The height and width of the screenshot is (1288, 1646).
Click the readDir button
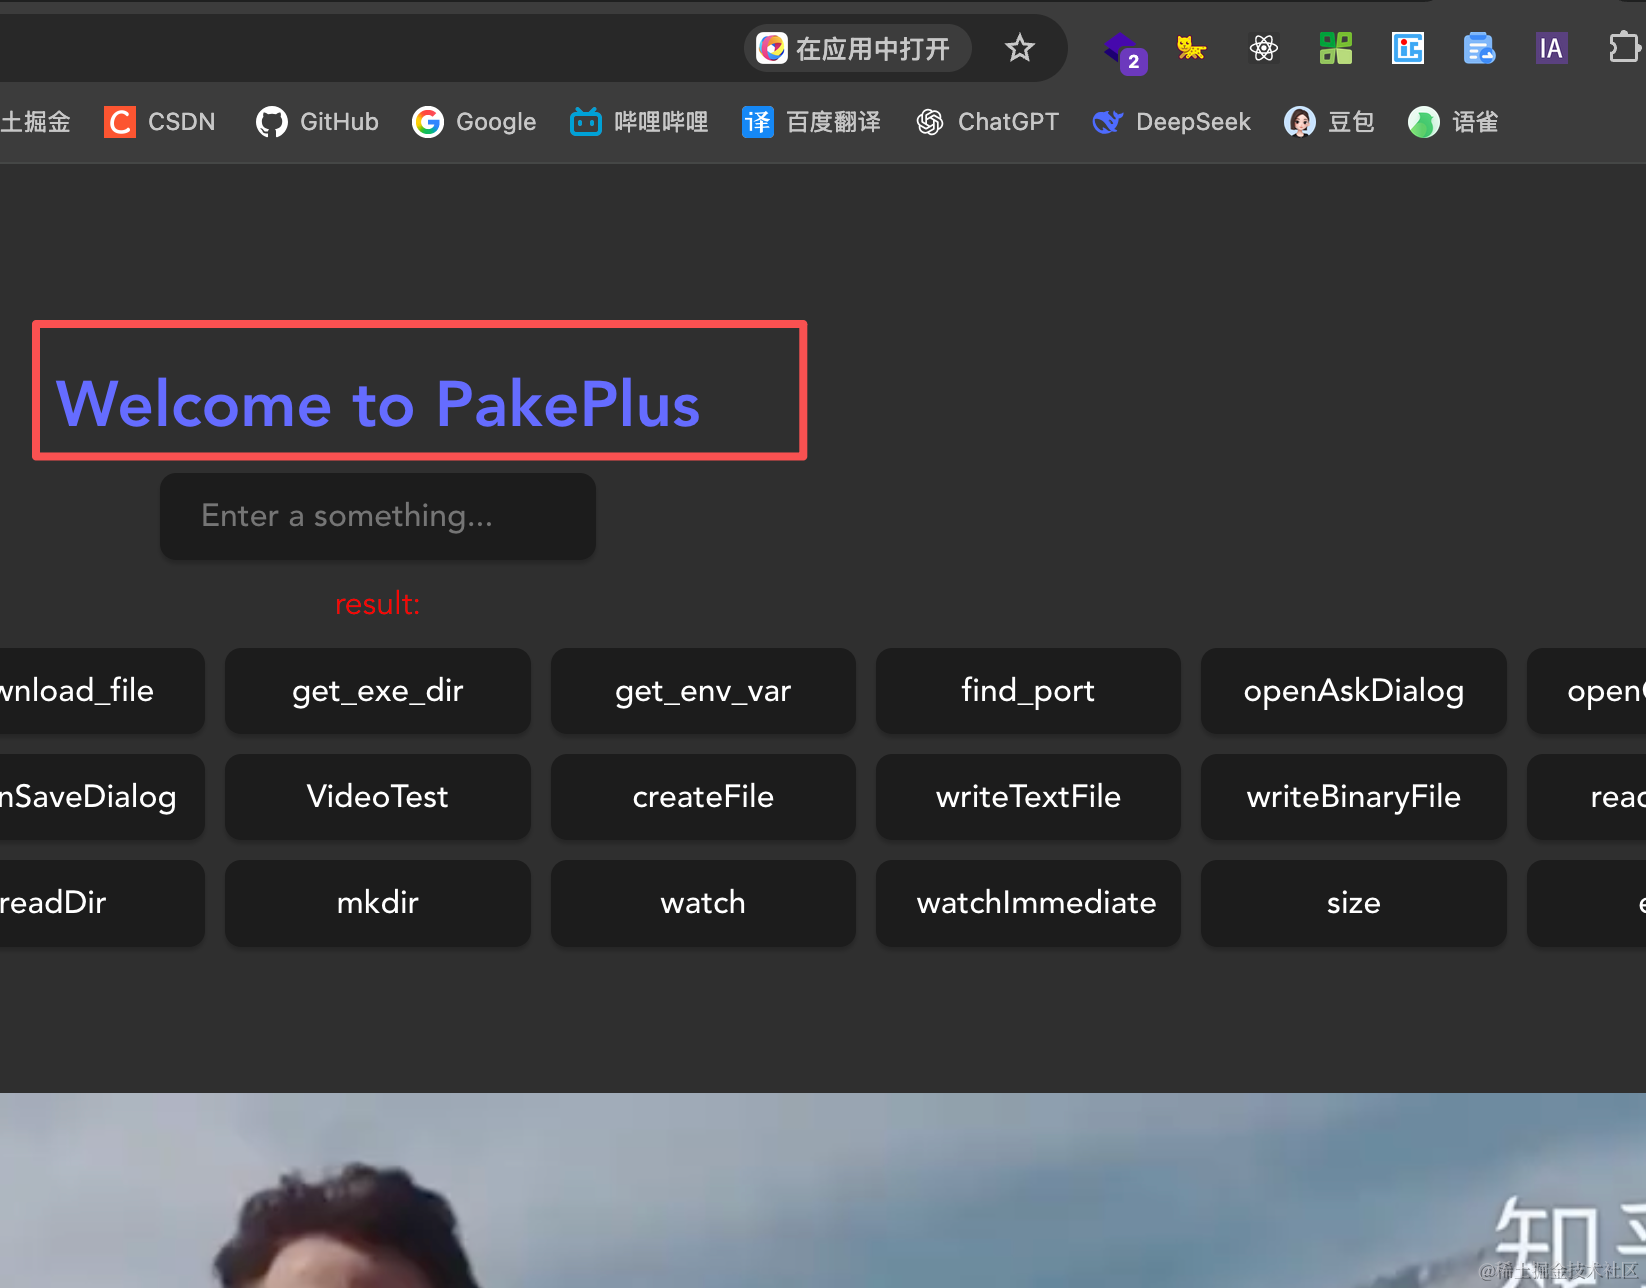(102, 903)
